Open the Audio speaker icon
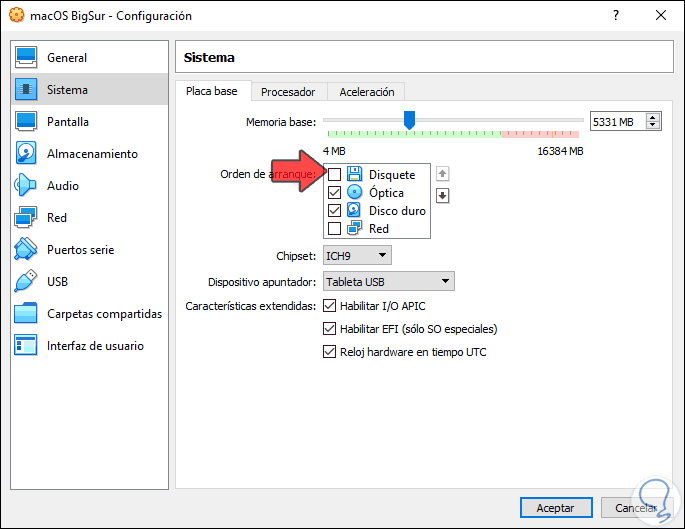This screenshot has height=529, width=685. (25, 185)
